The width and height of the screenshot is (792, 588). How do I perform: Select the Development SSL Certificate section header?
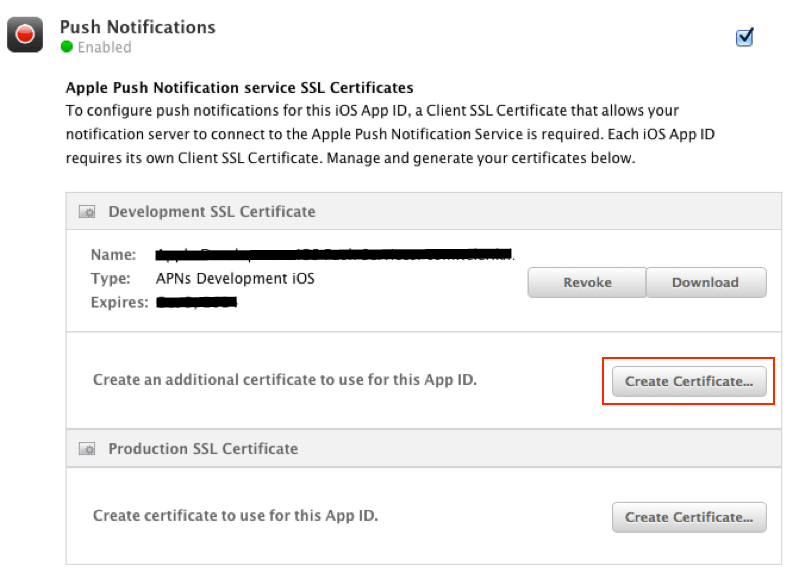point(211,212)
